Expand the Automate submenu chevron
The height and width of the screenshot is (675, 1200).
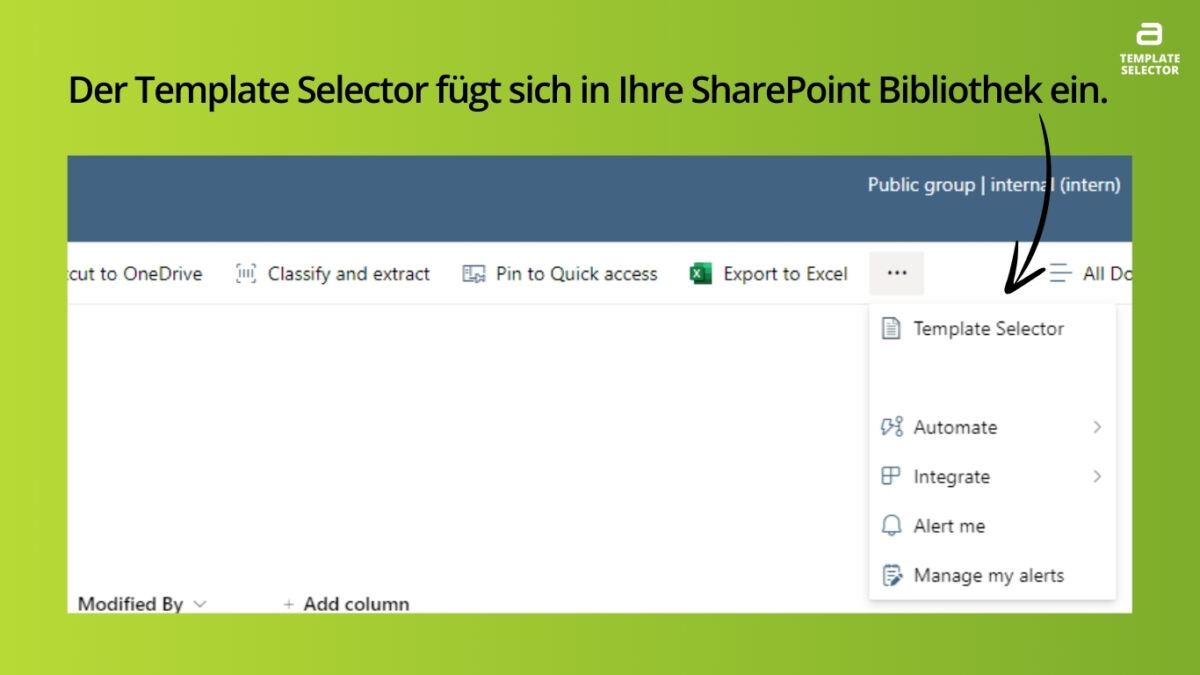click(x=1098, y=427)
